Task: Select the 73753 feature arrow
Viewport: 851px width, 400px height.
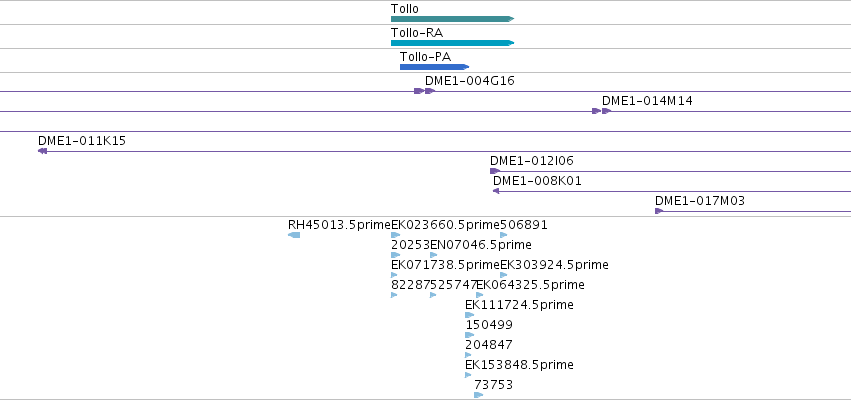Action: [478, 395]
